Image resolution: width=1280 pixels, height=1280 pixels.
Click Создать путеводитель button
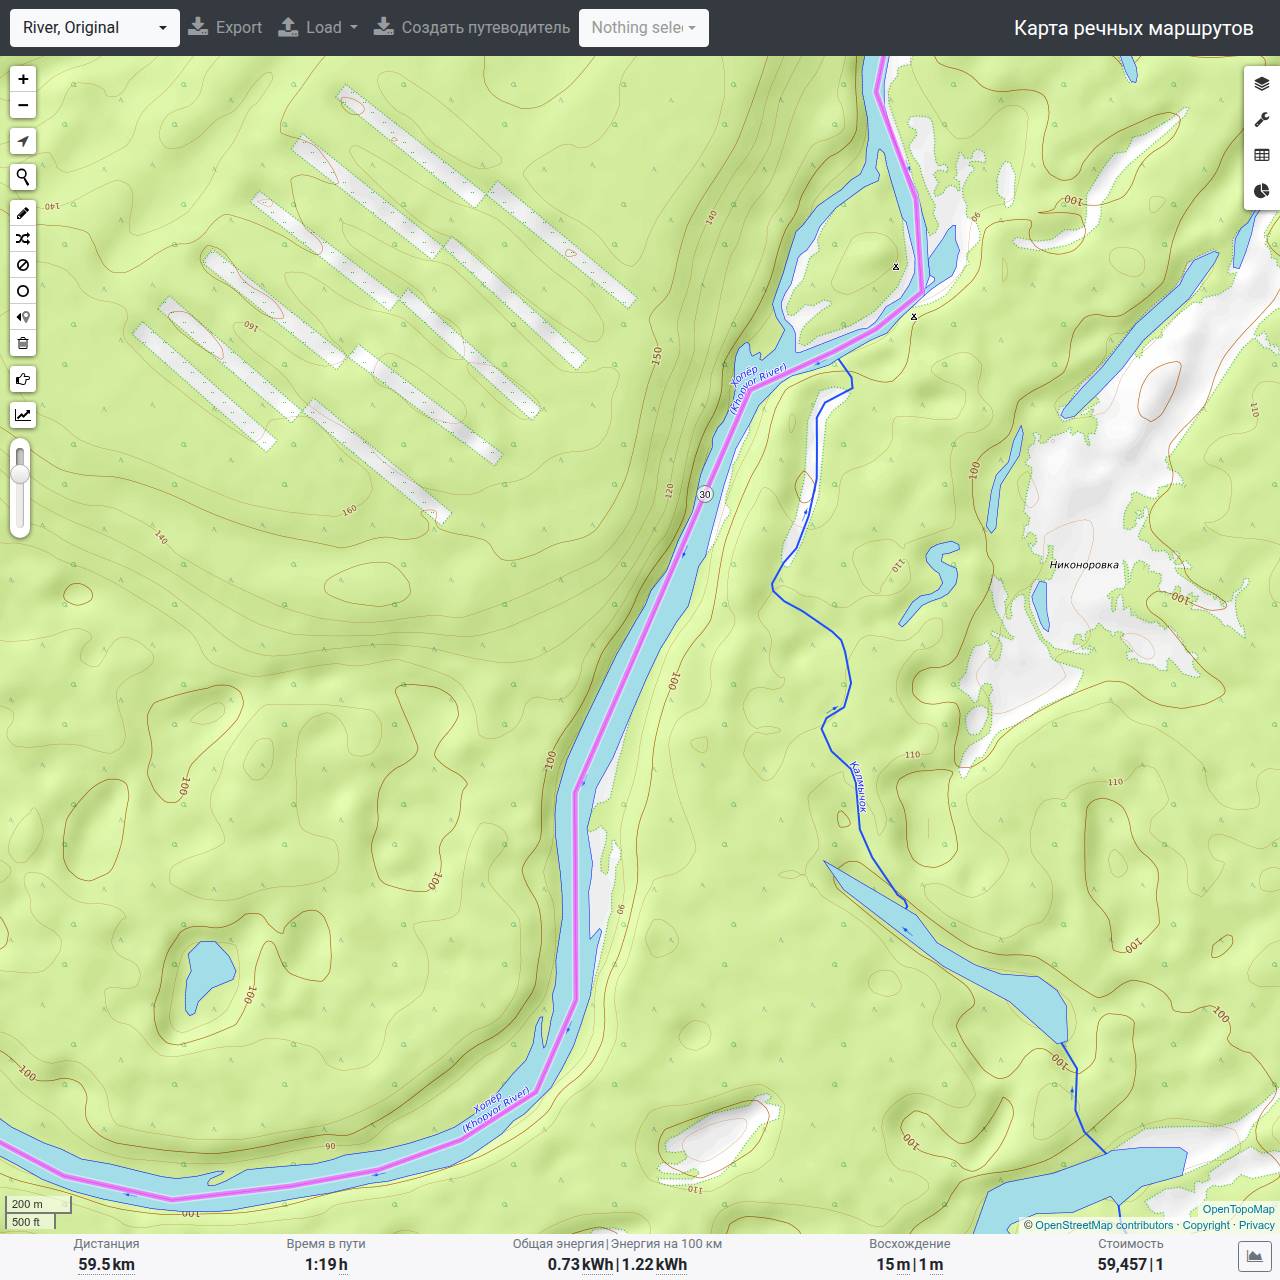pos(472,28)
